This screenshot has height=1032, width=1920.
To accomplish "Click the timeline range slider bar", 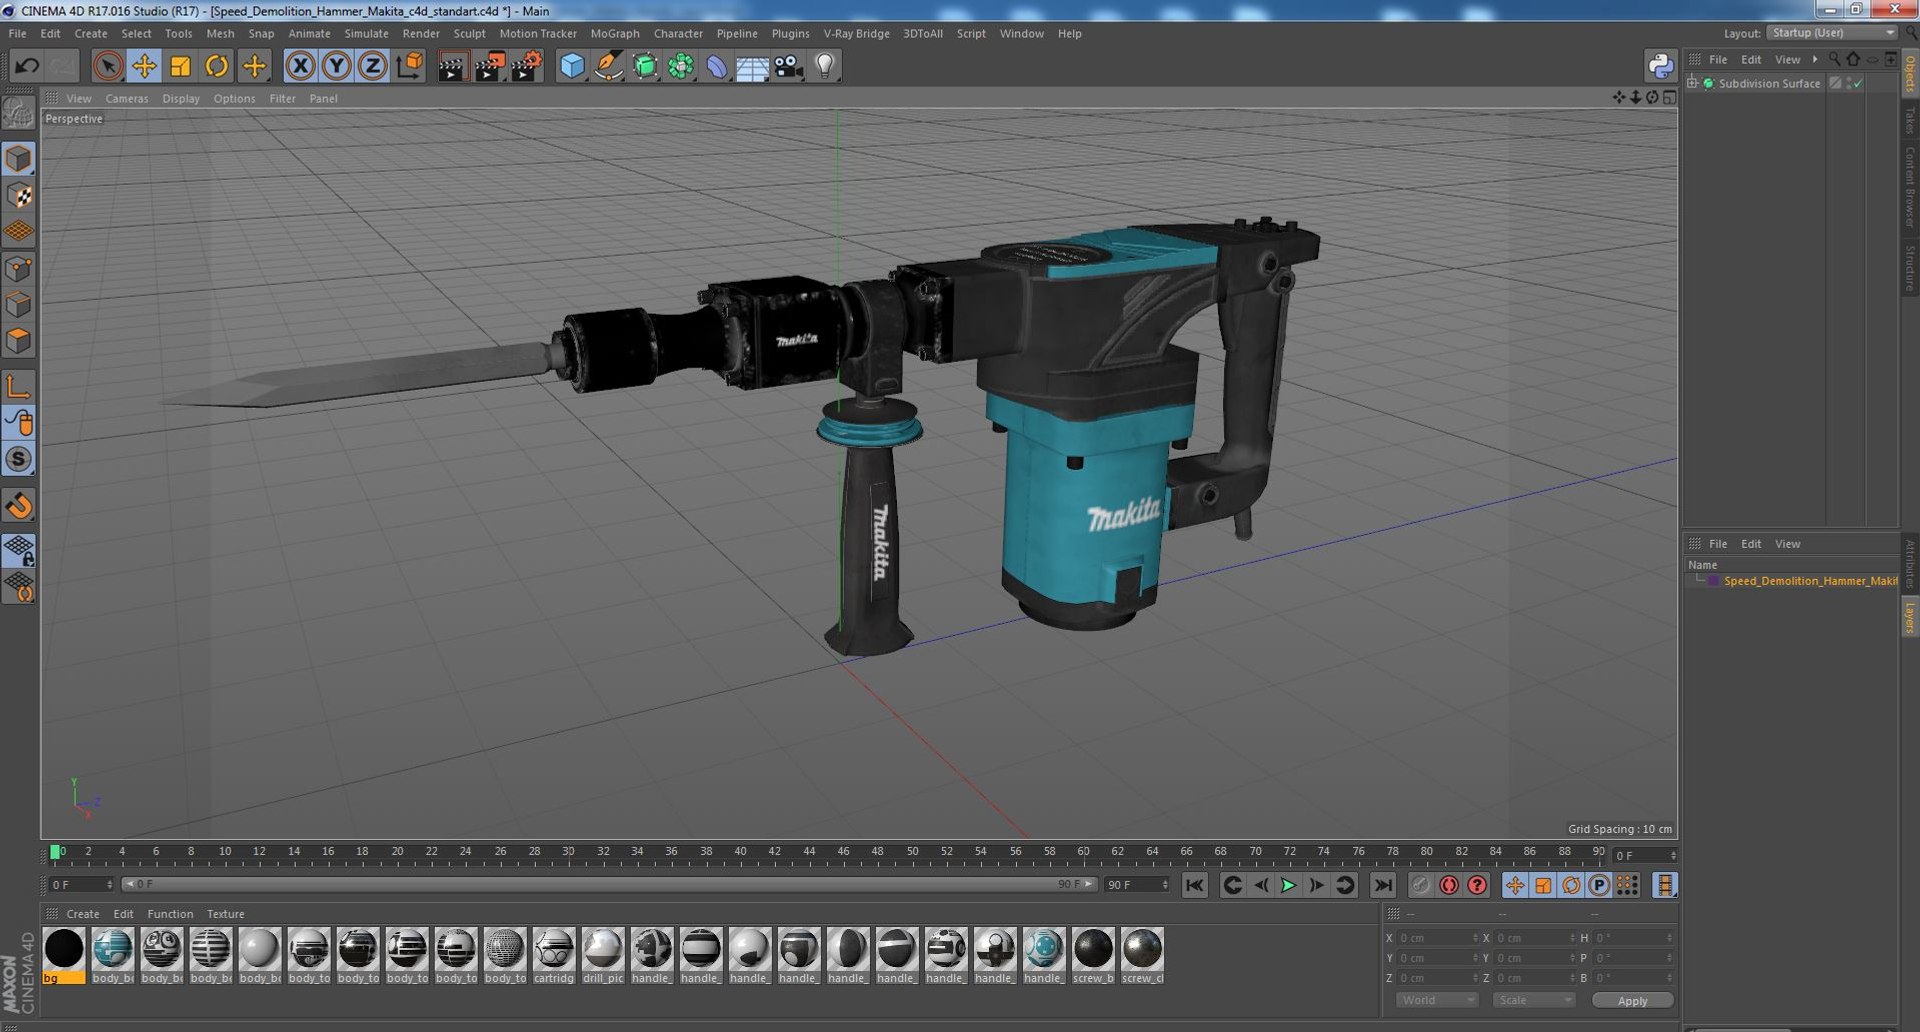I will pyautogui.click(x=609, y=884).
